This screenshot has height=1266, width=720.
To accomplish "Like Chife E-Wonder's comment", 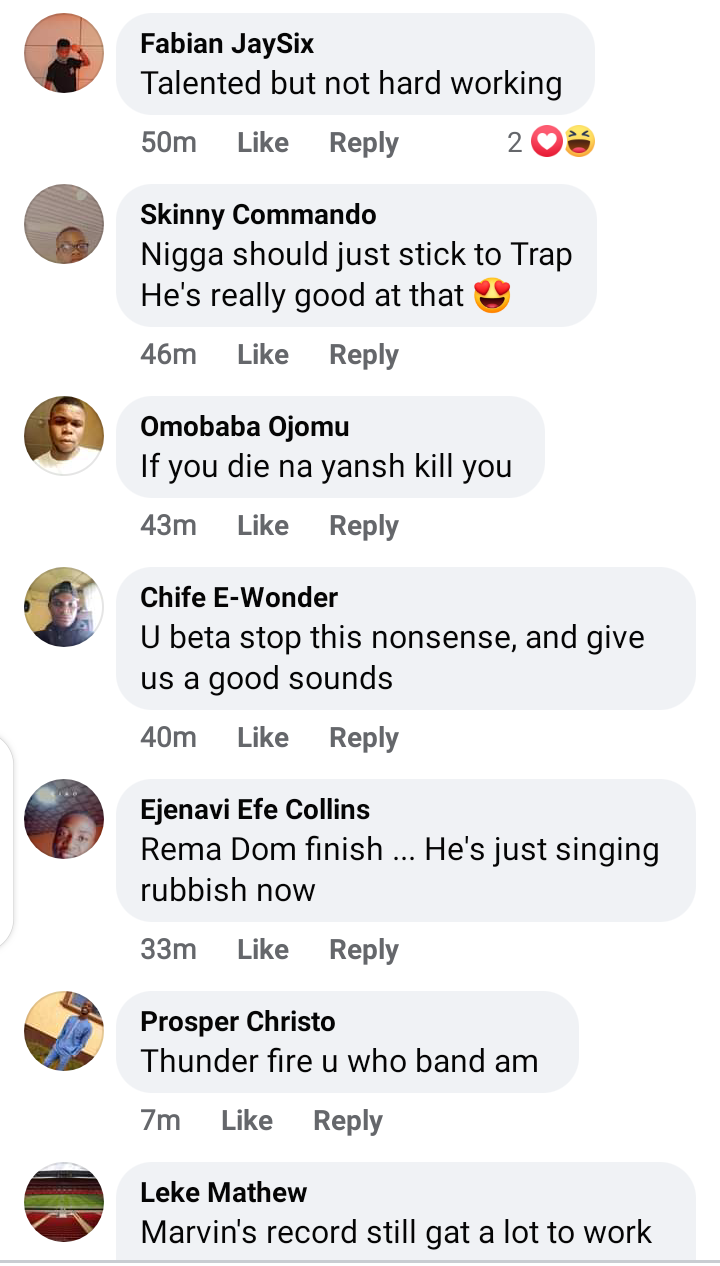I will pos(263,737).
